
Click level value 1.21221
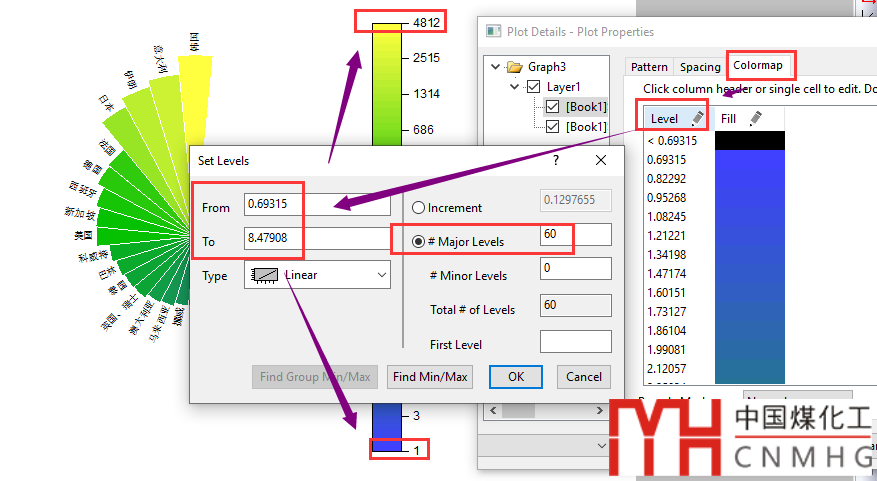(x=666, y=235)
